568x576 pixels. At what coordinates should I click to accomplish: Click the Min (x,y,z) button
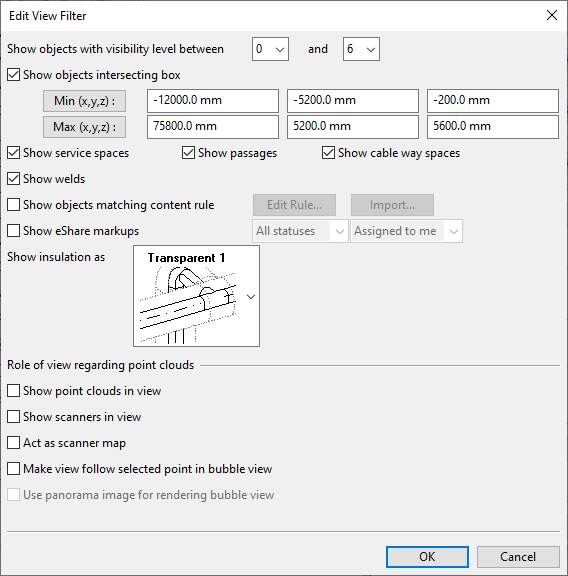[85, 101]
